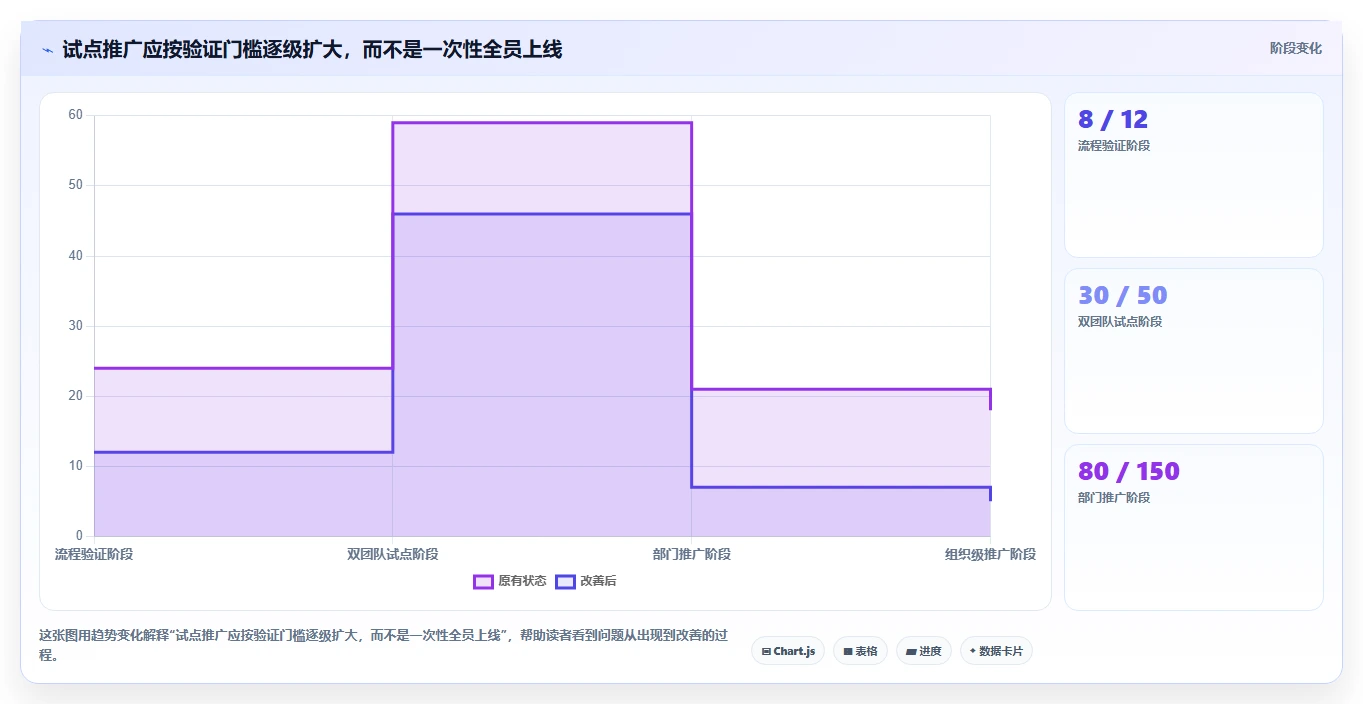This screenshot has height=704, width=1363.
Task: Click the y-axis value 10
Action: click(x=75, y=466)
